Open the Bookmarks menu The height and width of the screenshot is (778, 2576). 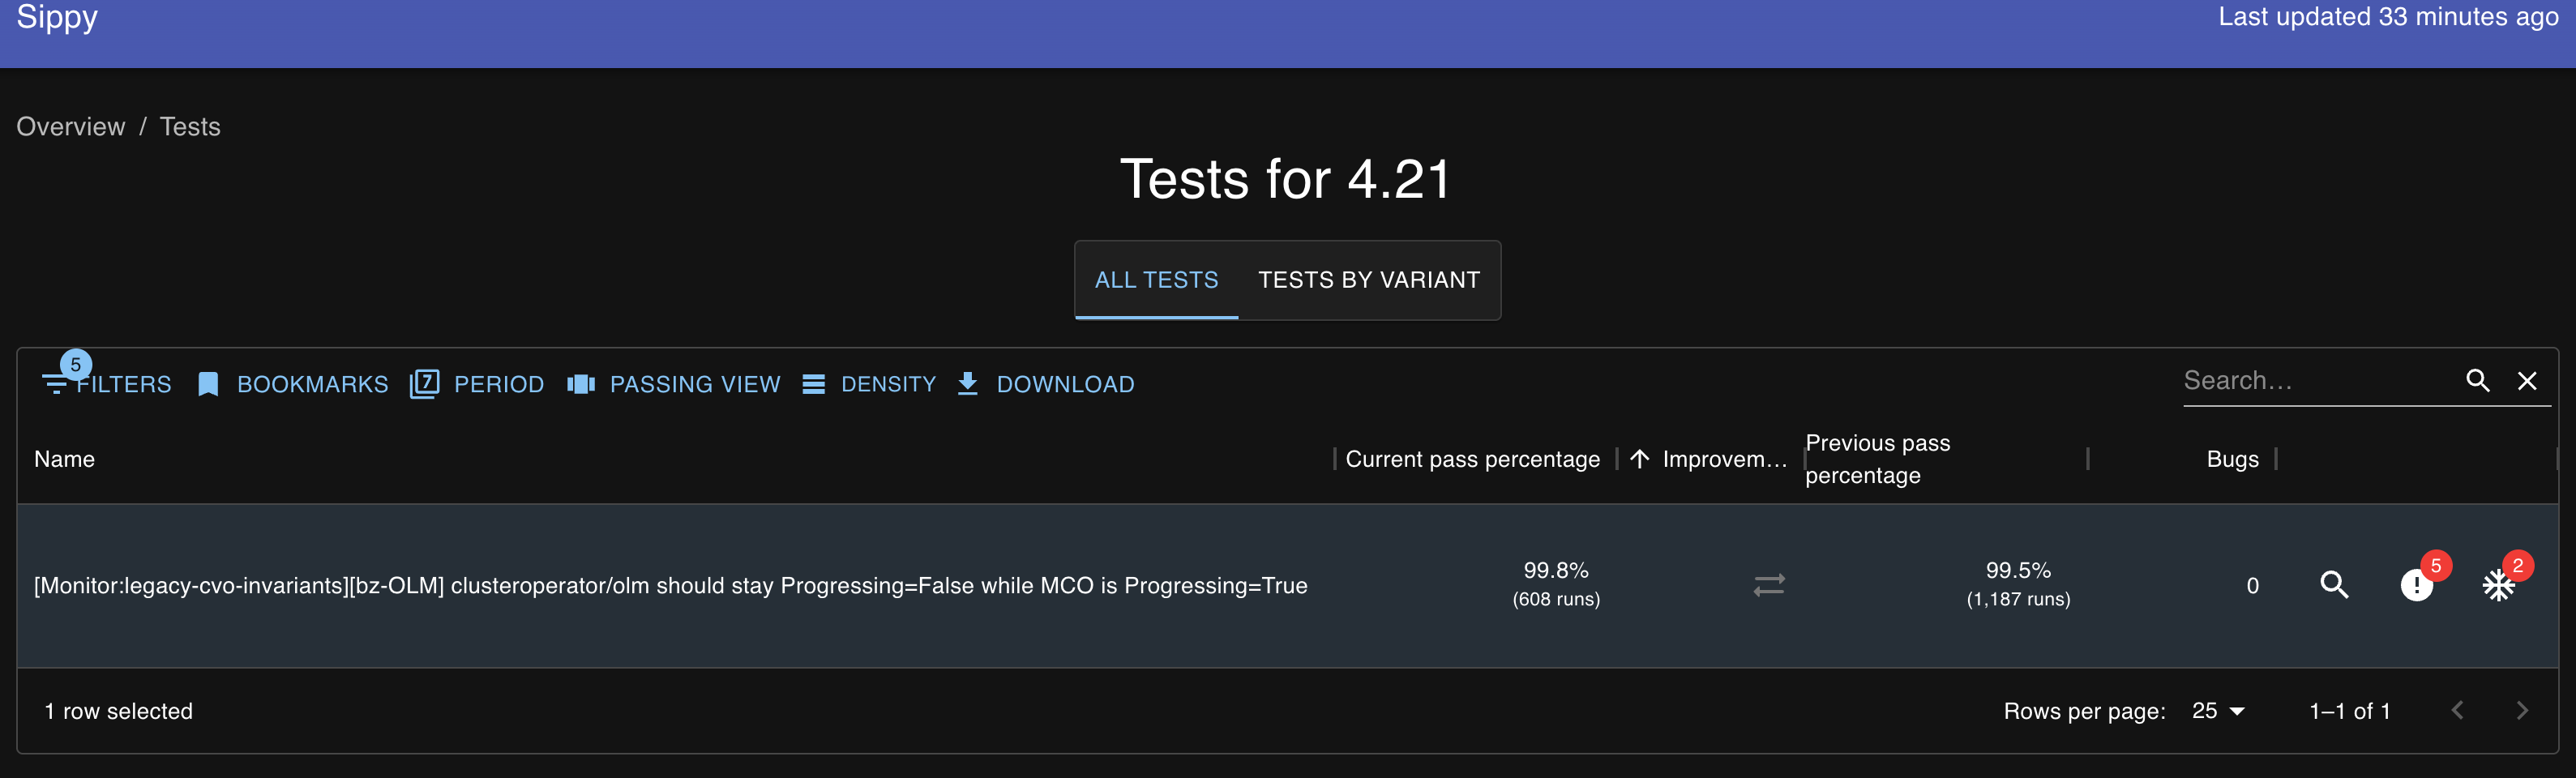point(293,384)
